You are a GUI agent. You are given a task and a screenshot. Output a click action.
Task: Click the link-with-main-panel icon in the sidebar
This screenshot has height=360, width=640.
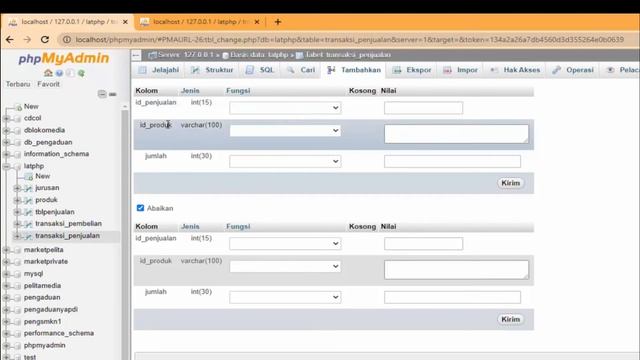point(113,94)
